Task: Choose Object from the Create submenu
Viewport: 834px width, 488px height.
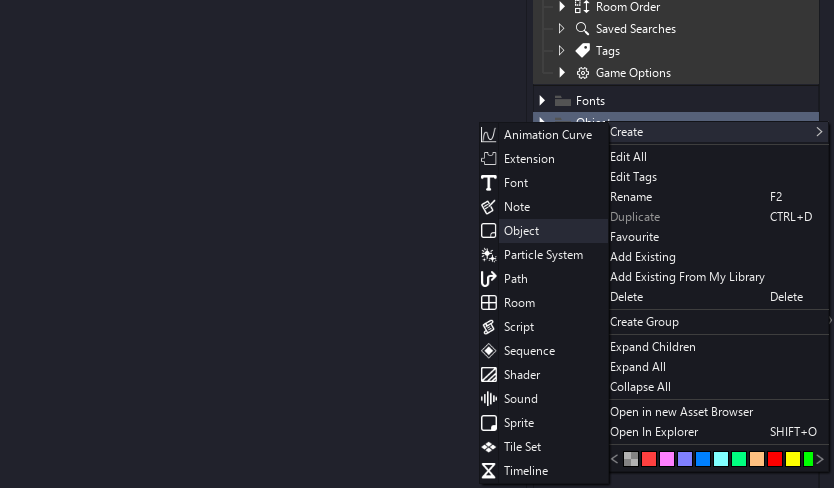Action: point(521,231)
